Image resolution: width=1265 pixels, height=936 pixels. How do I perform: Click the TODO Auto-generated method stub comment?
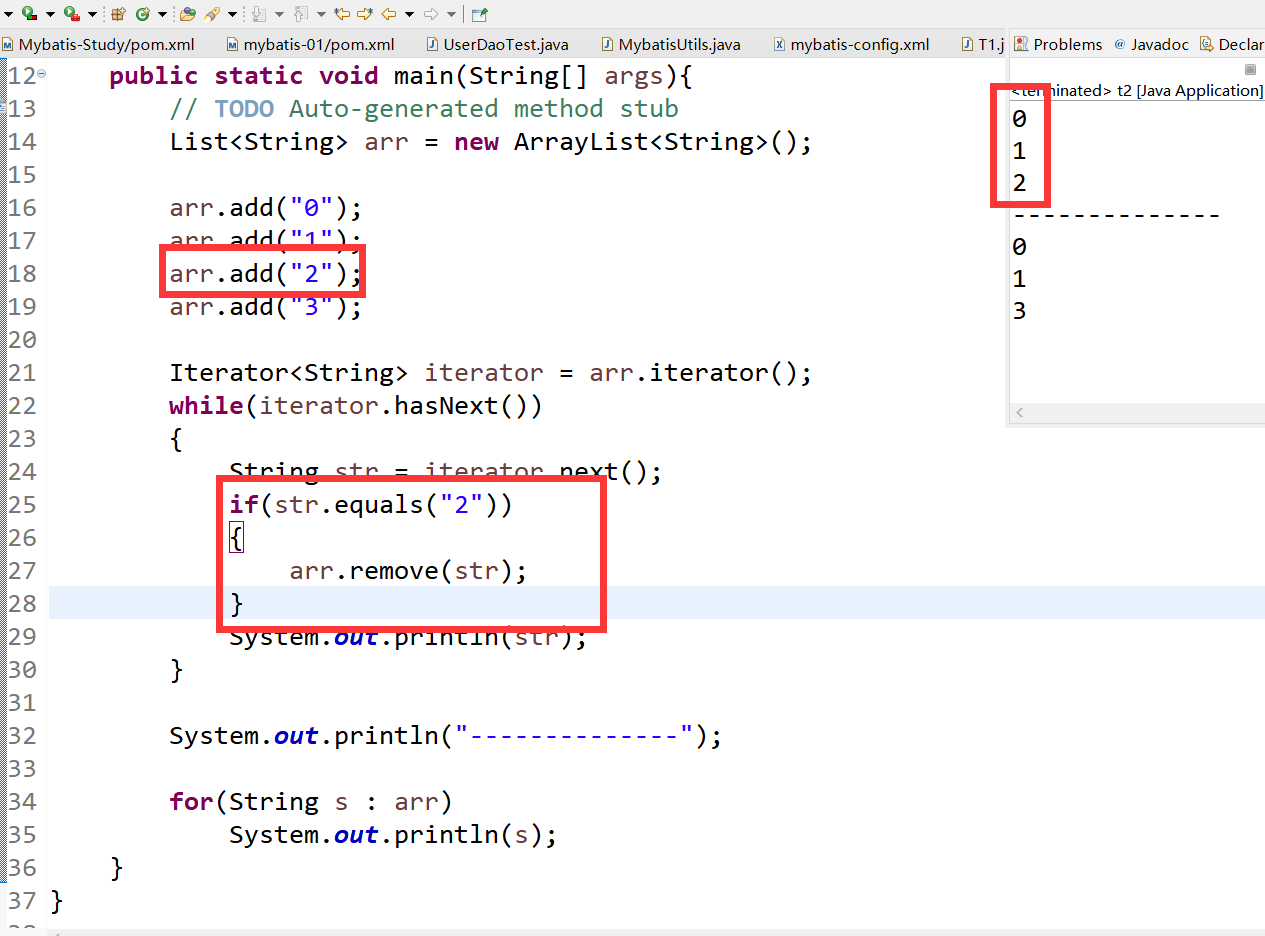coord(424,109)
